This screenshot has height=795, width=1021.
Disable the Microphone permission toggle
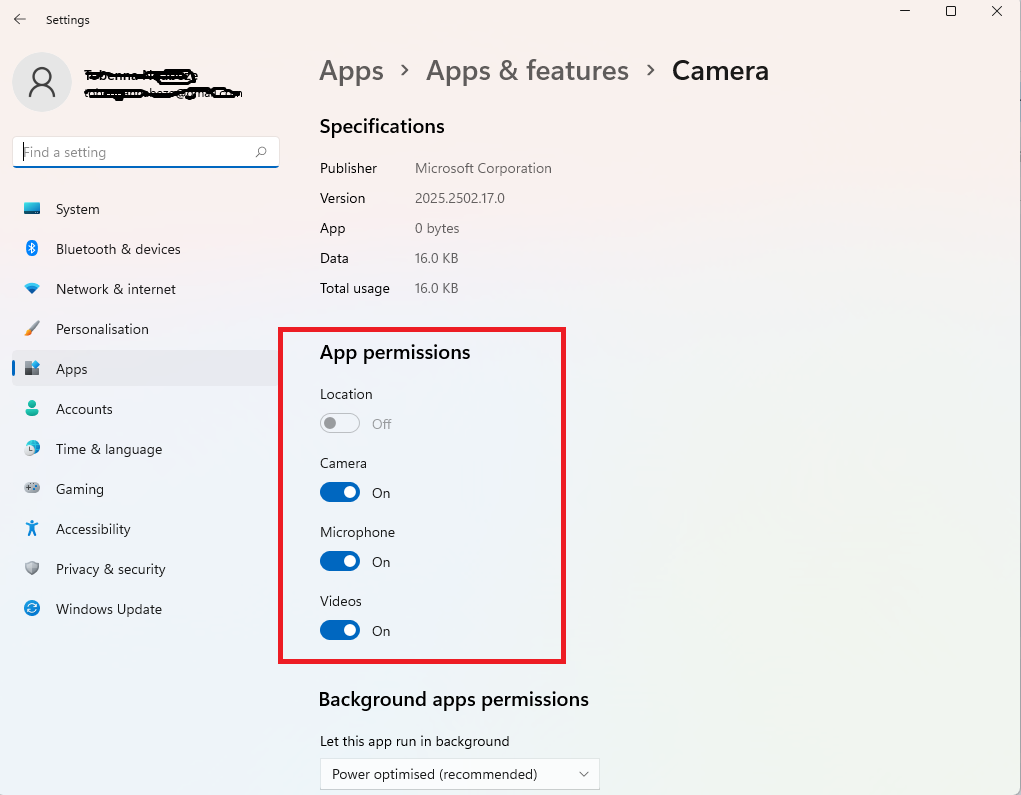click(x=340, y=562)
